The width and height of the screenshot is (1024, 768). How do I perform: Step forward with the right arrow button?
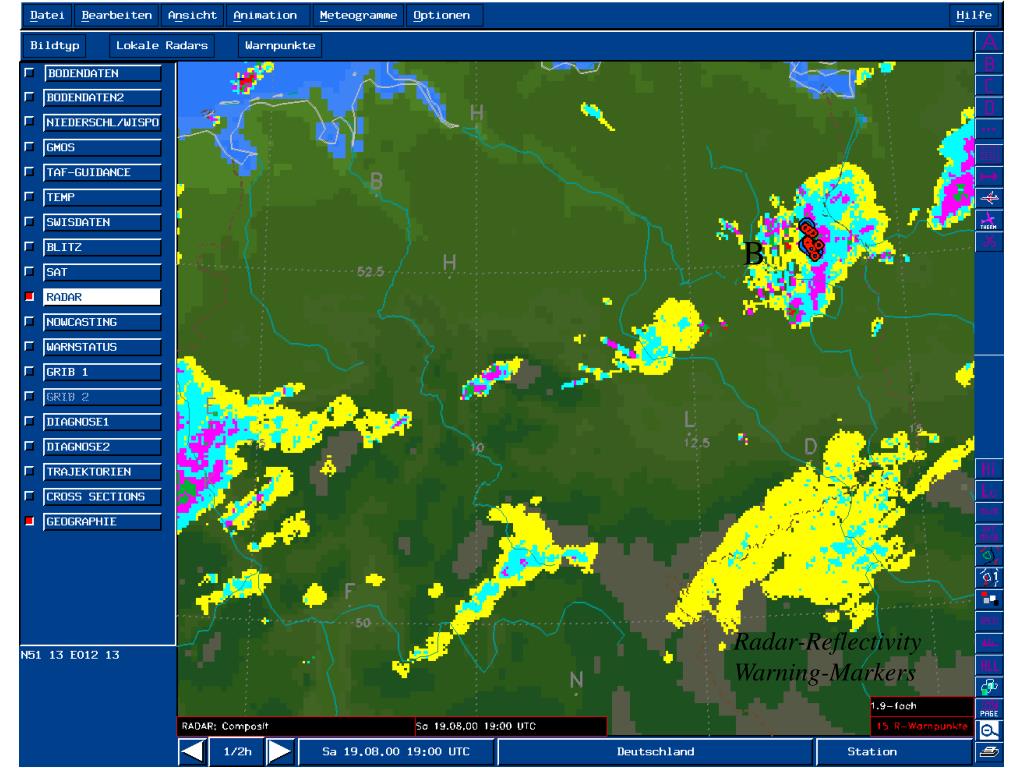tap(280, 752)
